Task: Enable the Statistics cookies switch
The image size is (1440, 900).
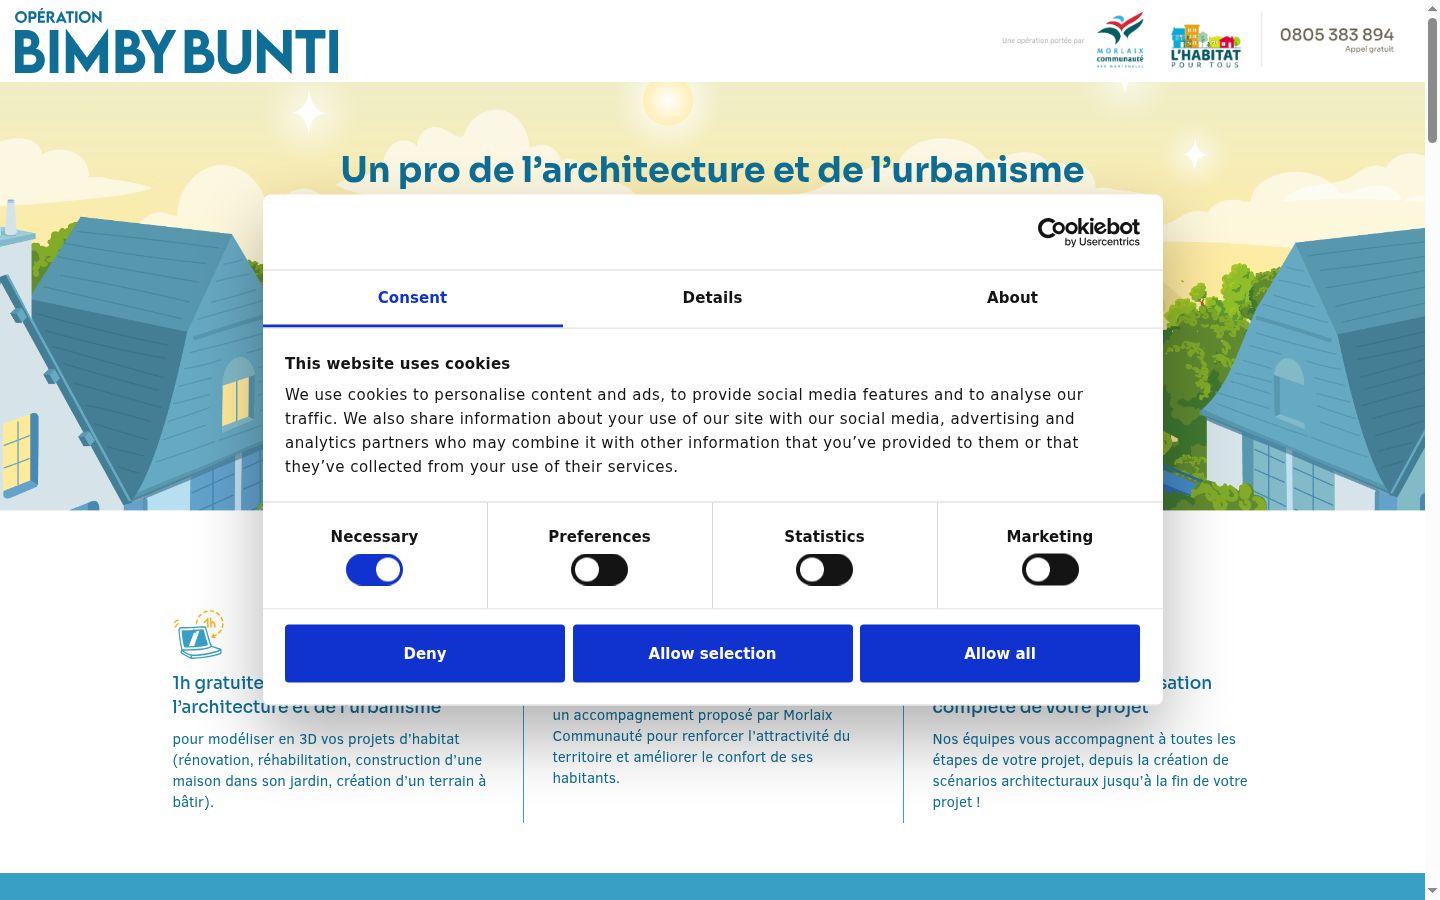Action: [x=824, y=570]
